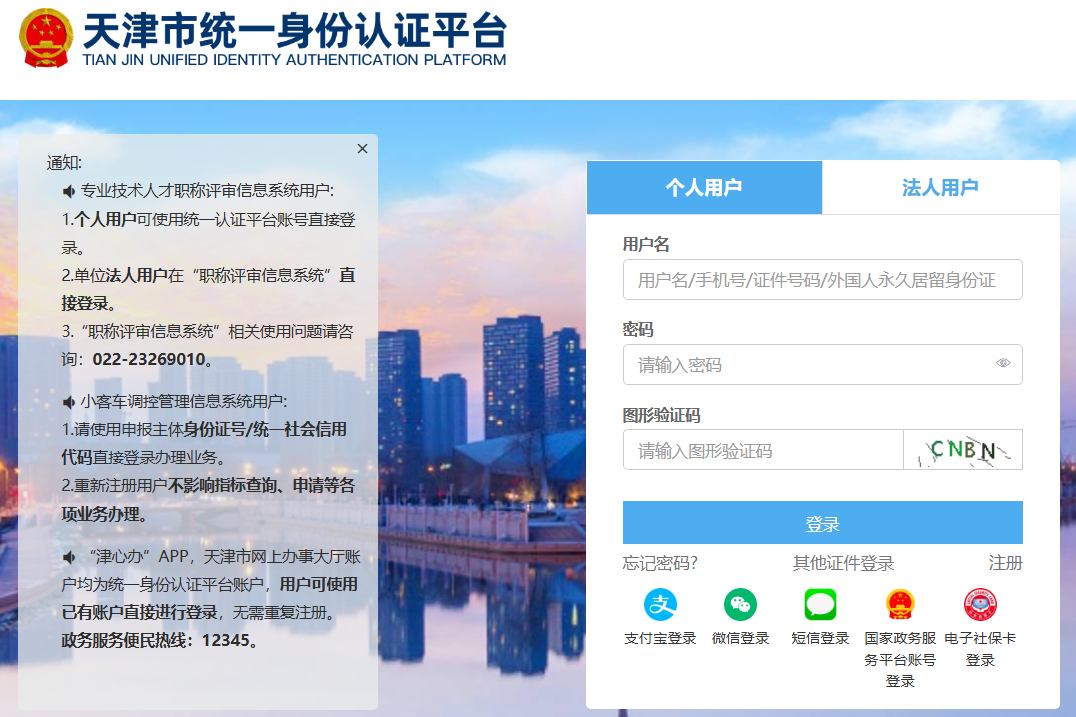
Task: Click the 用户名 field label
Action: click(x=646, y=244)
